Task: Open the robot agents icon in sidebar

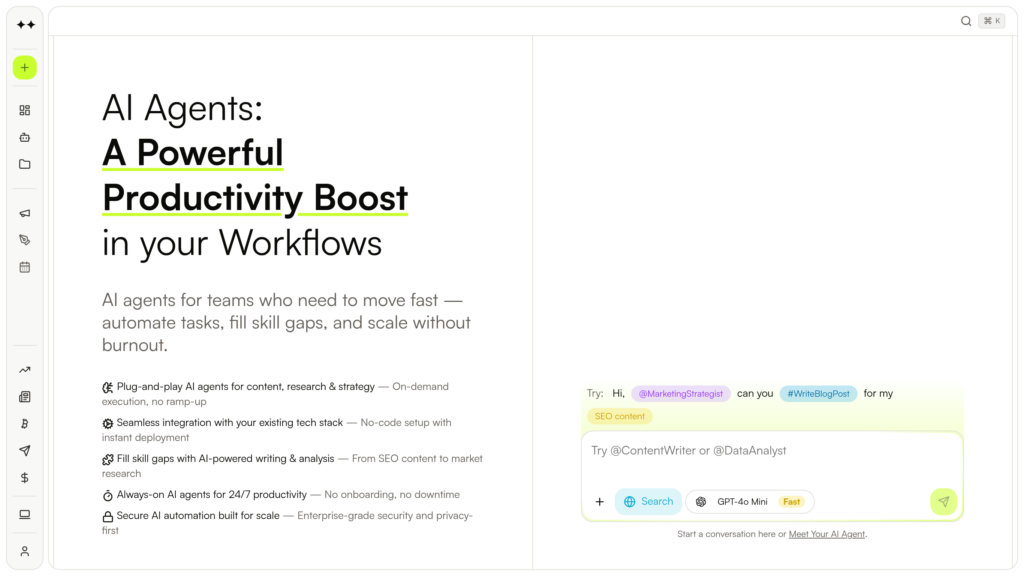Action: 25,137
